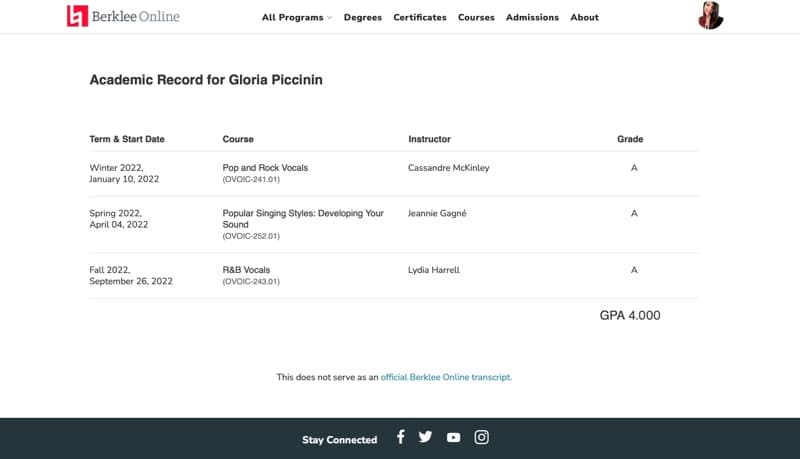Screen dimensions: 800x459
Task: Select the Pop and Rock Vocals course
Action: pyautogui.click(x=265, y=168)
